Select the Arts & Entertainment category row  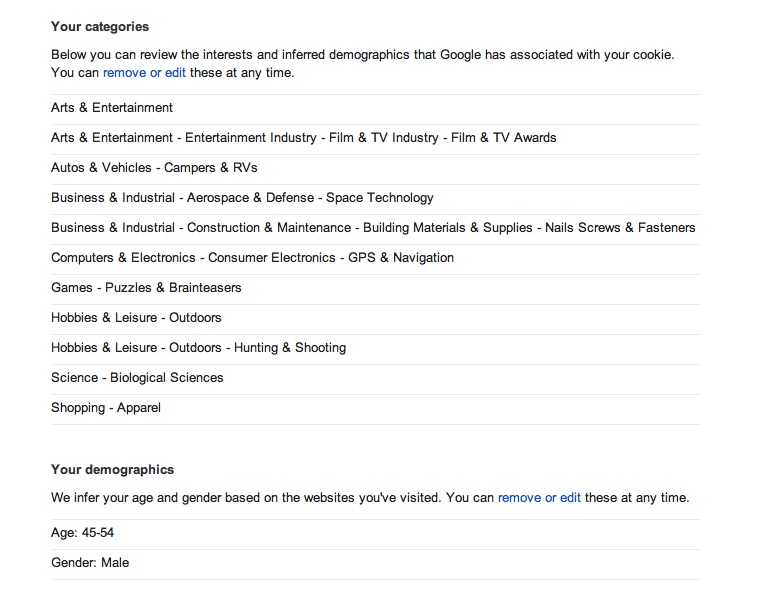tap(376, 109)
